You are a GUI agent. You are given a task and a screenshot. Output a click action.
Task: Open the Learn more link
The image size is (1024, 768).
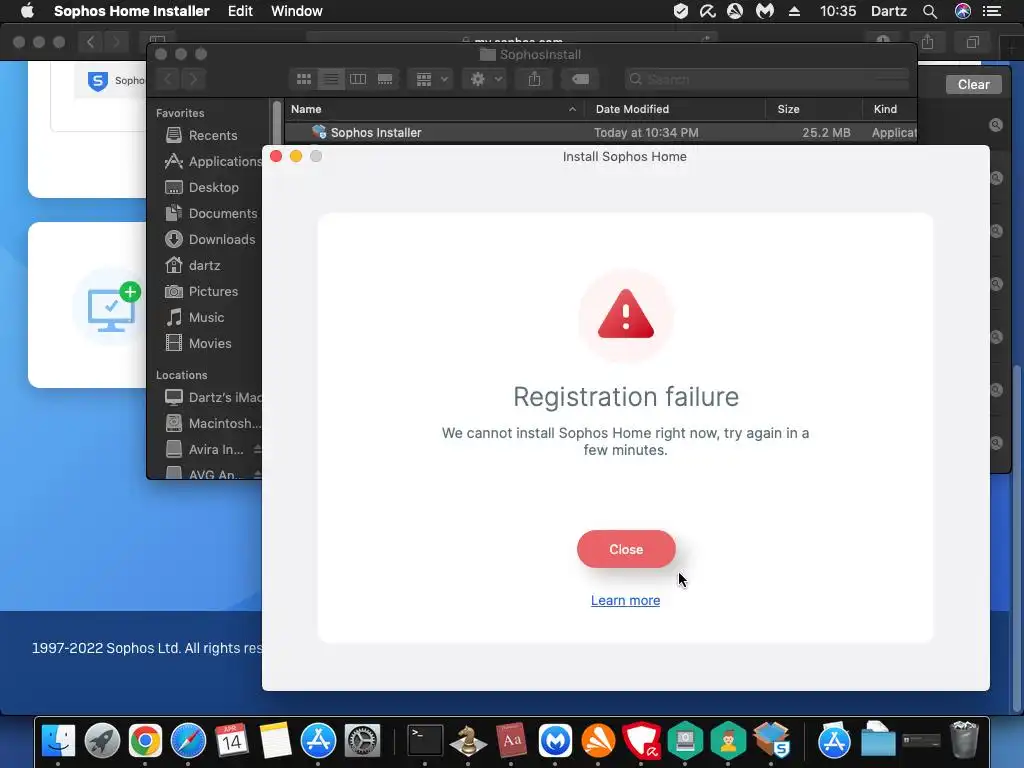tap(625, 600)
